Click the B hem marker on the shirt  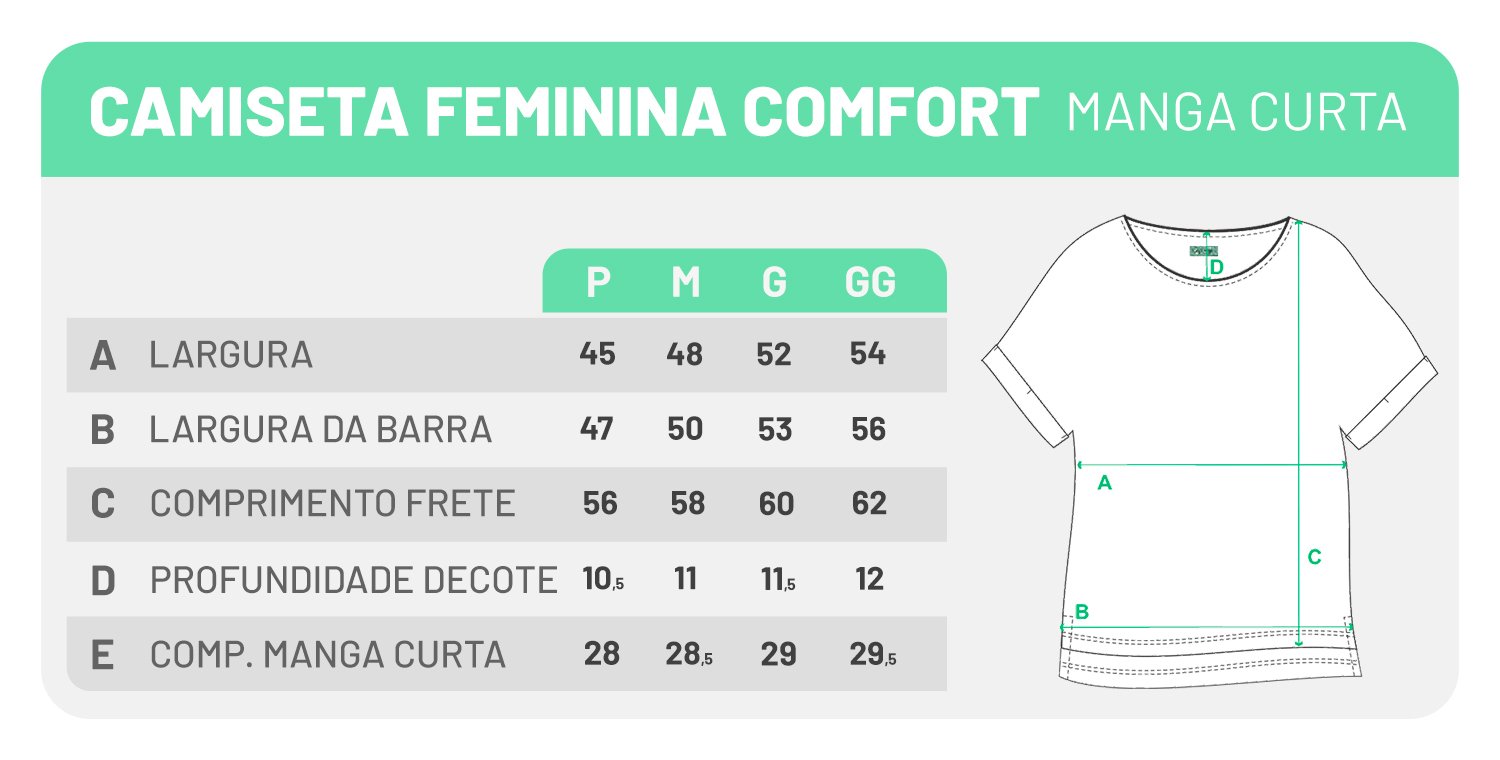coord(1082,612)
